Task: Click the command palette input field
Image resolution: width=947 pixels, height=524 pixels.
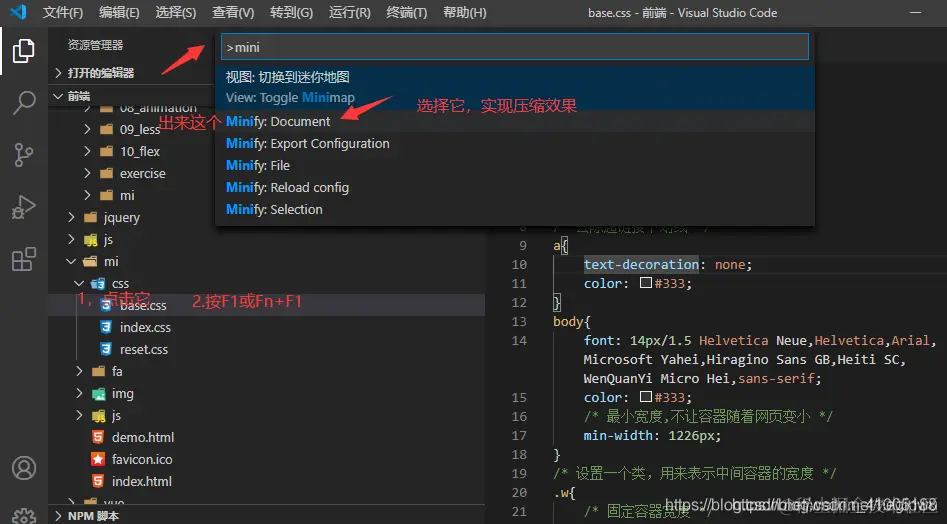Action: click(515, 46)
